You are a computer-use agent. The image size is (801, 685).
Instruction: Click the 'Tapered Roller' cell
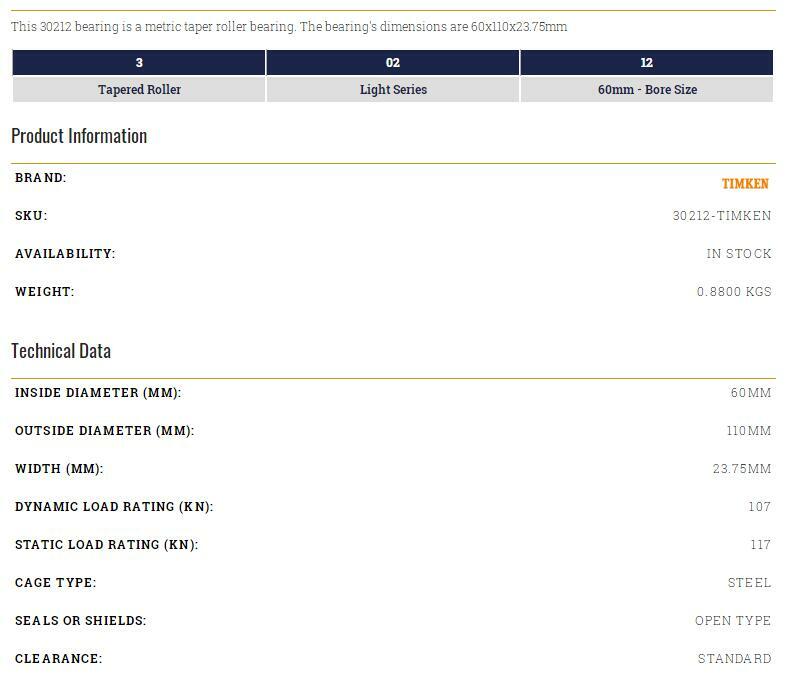tap(139, 89)
